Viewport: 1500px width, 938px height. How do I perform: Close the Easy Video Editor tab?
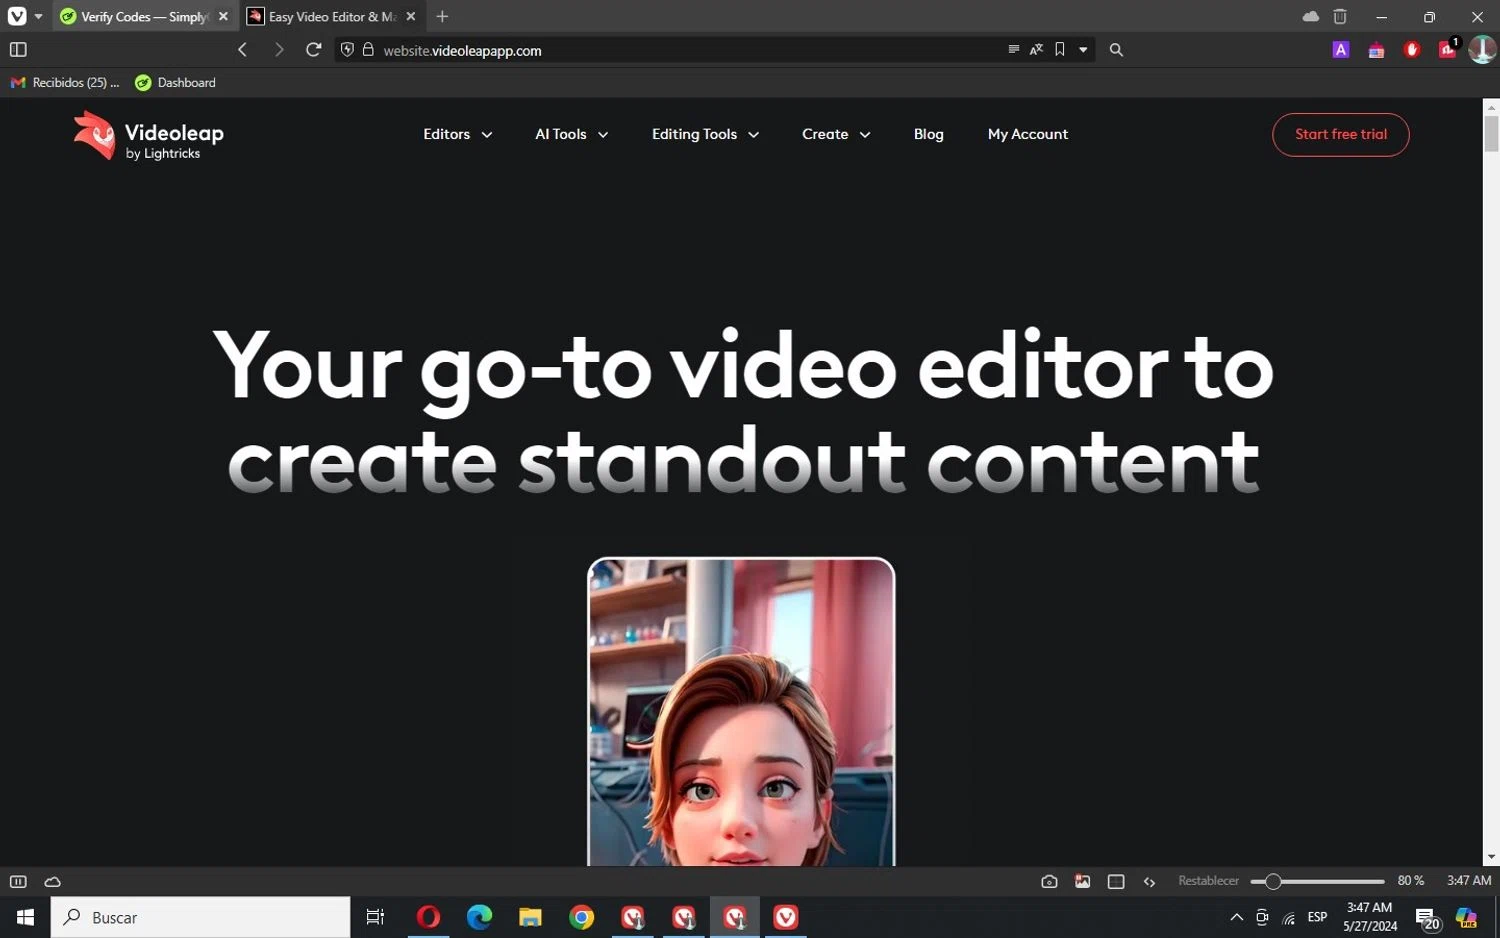pos(410,17)
